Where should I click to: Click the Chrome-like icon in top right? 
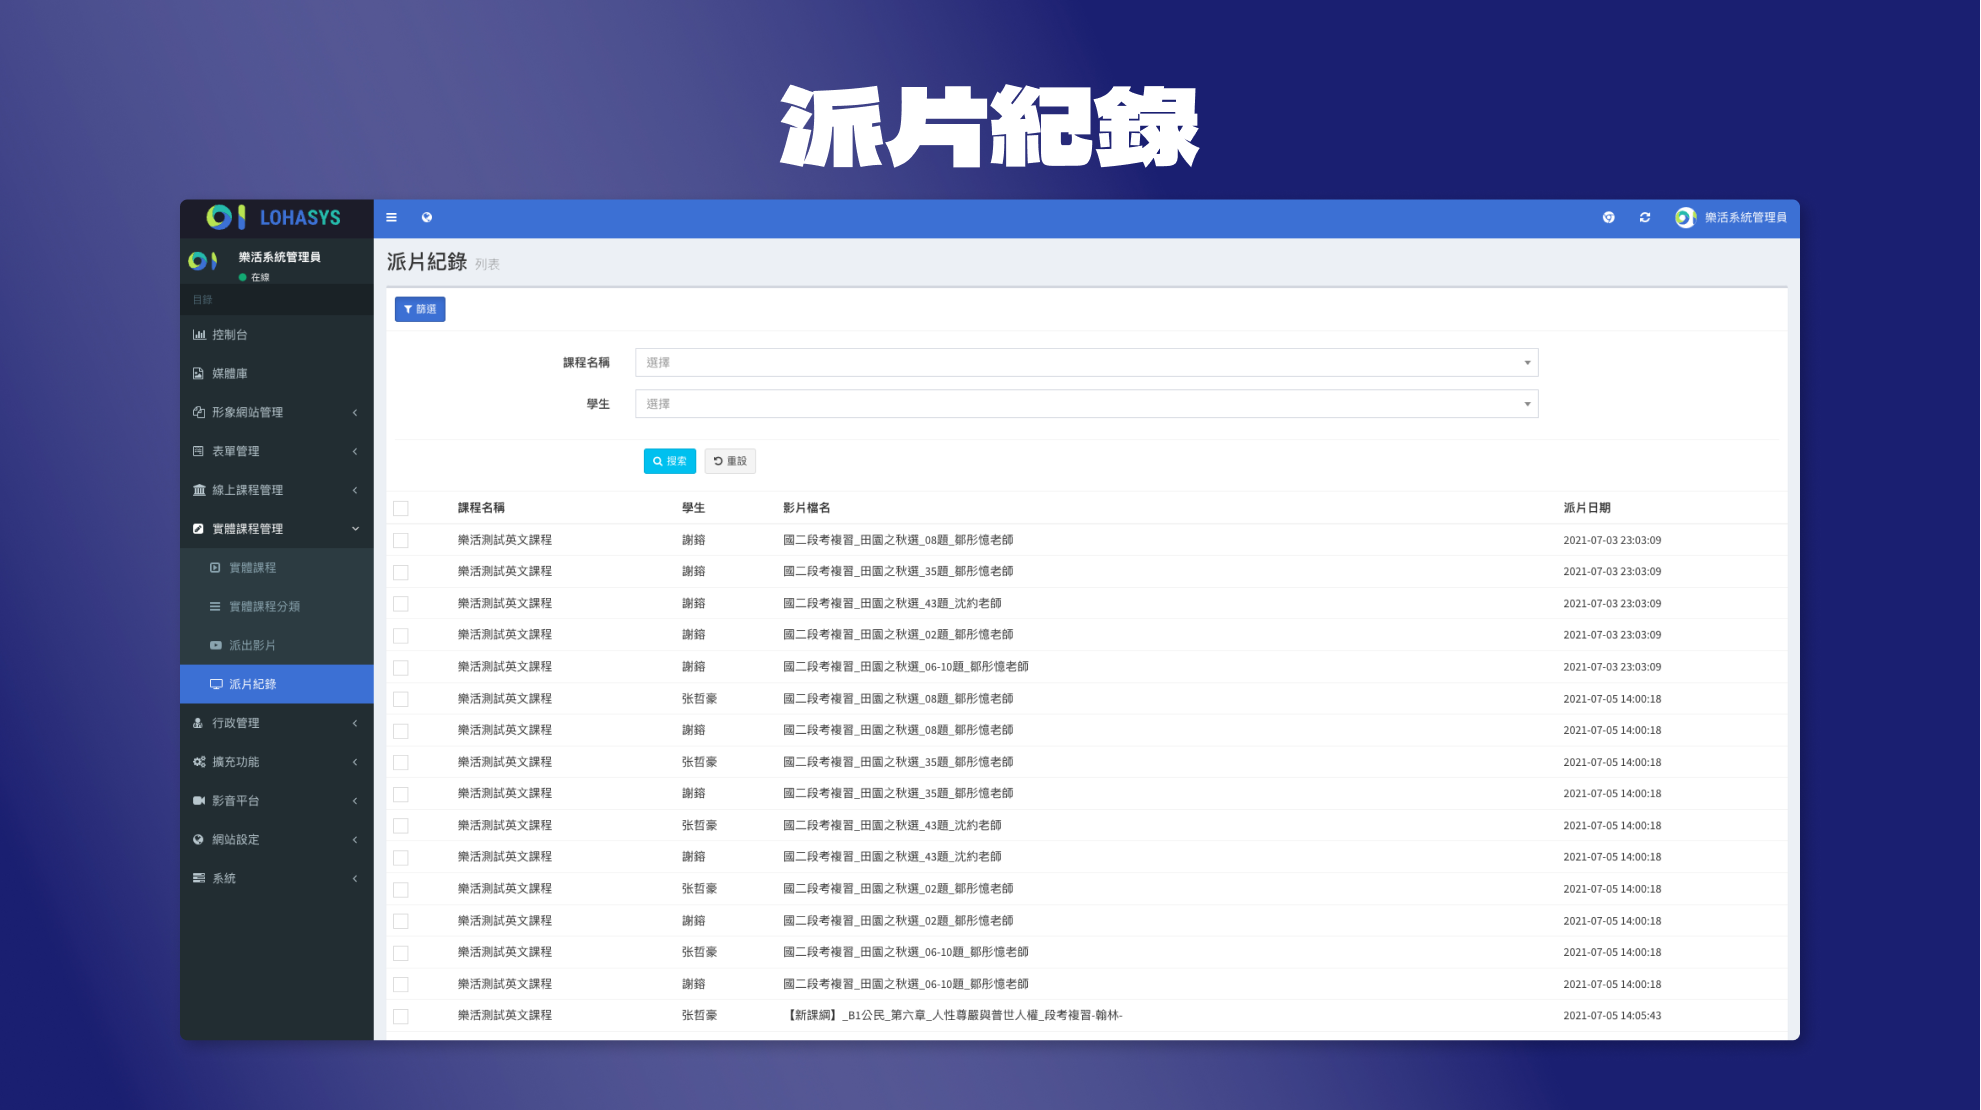(x=1609, y=218)
